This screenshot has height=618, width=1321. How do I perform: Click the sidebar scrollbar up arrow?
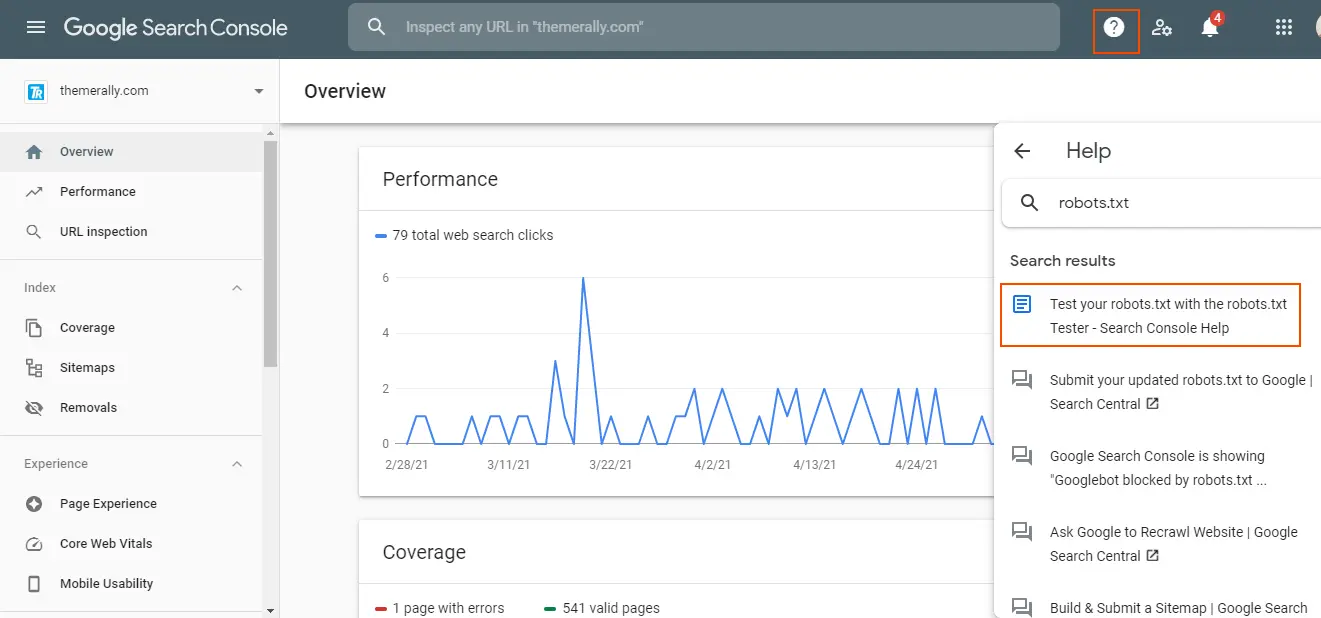(270, 132)
